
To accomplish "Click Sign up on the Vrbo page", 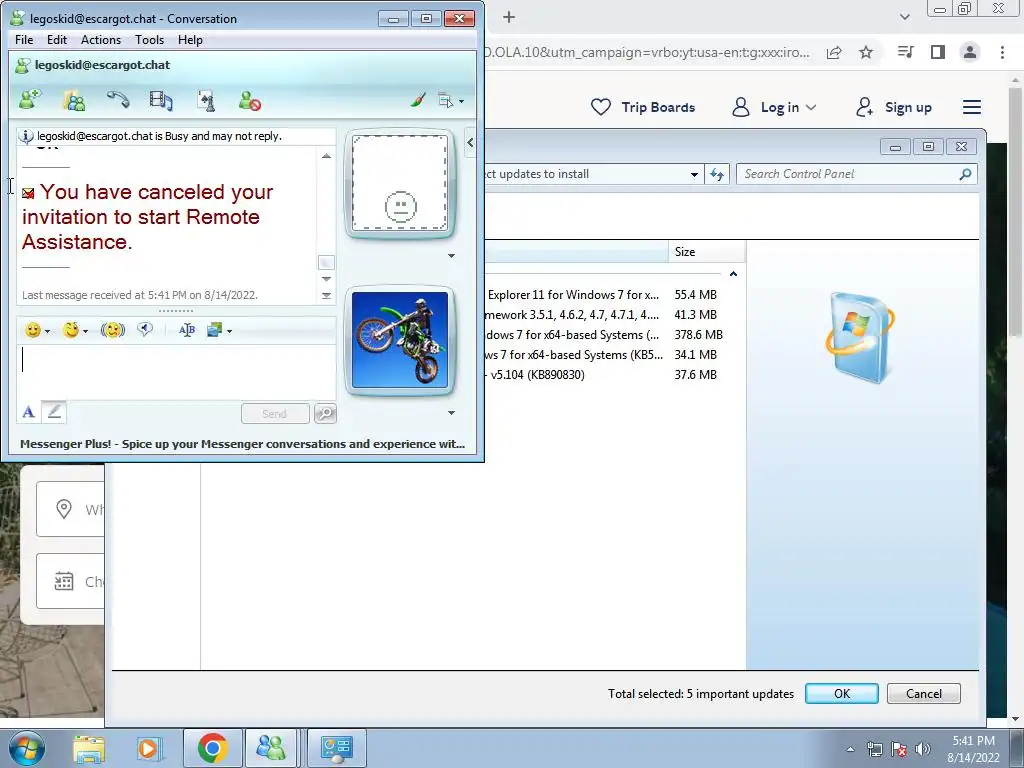I will pyautogui.click(x=894, y=107).
